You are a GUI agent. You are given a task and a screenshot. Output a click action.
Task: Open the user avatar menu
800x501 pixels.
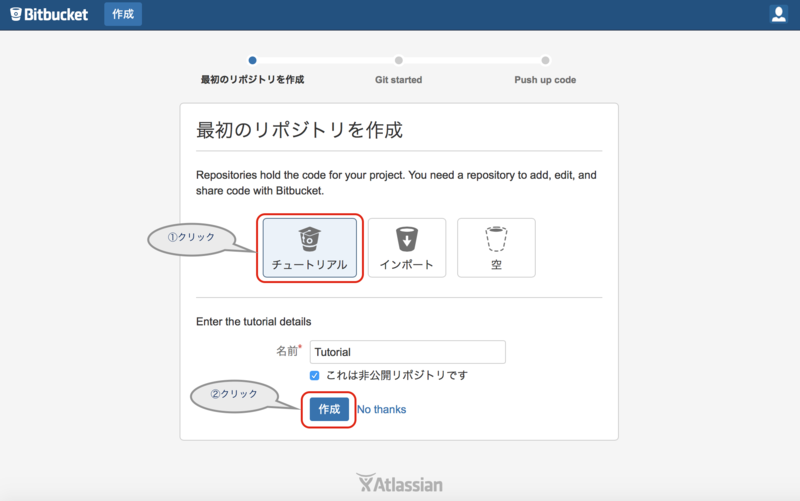[779, 14]
